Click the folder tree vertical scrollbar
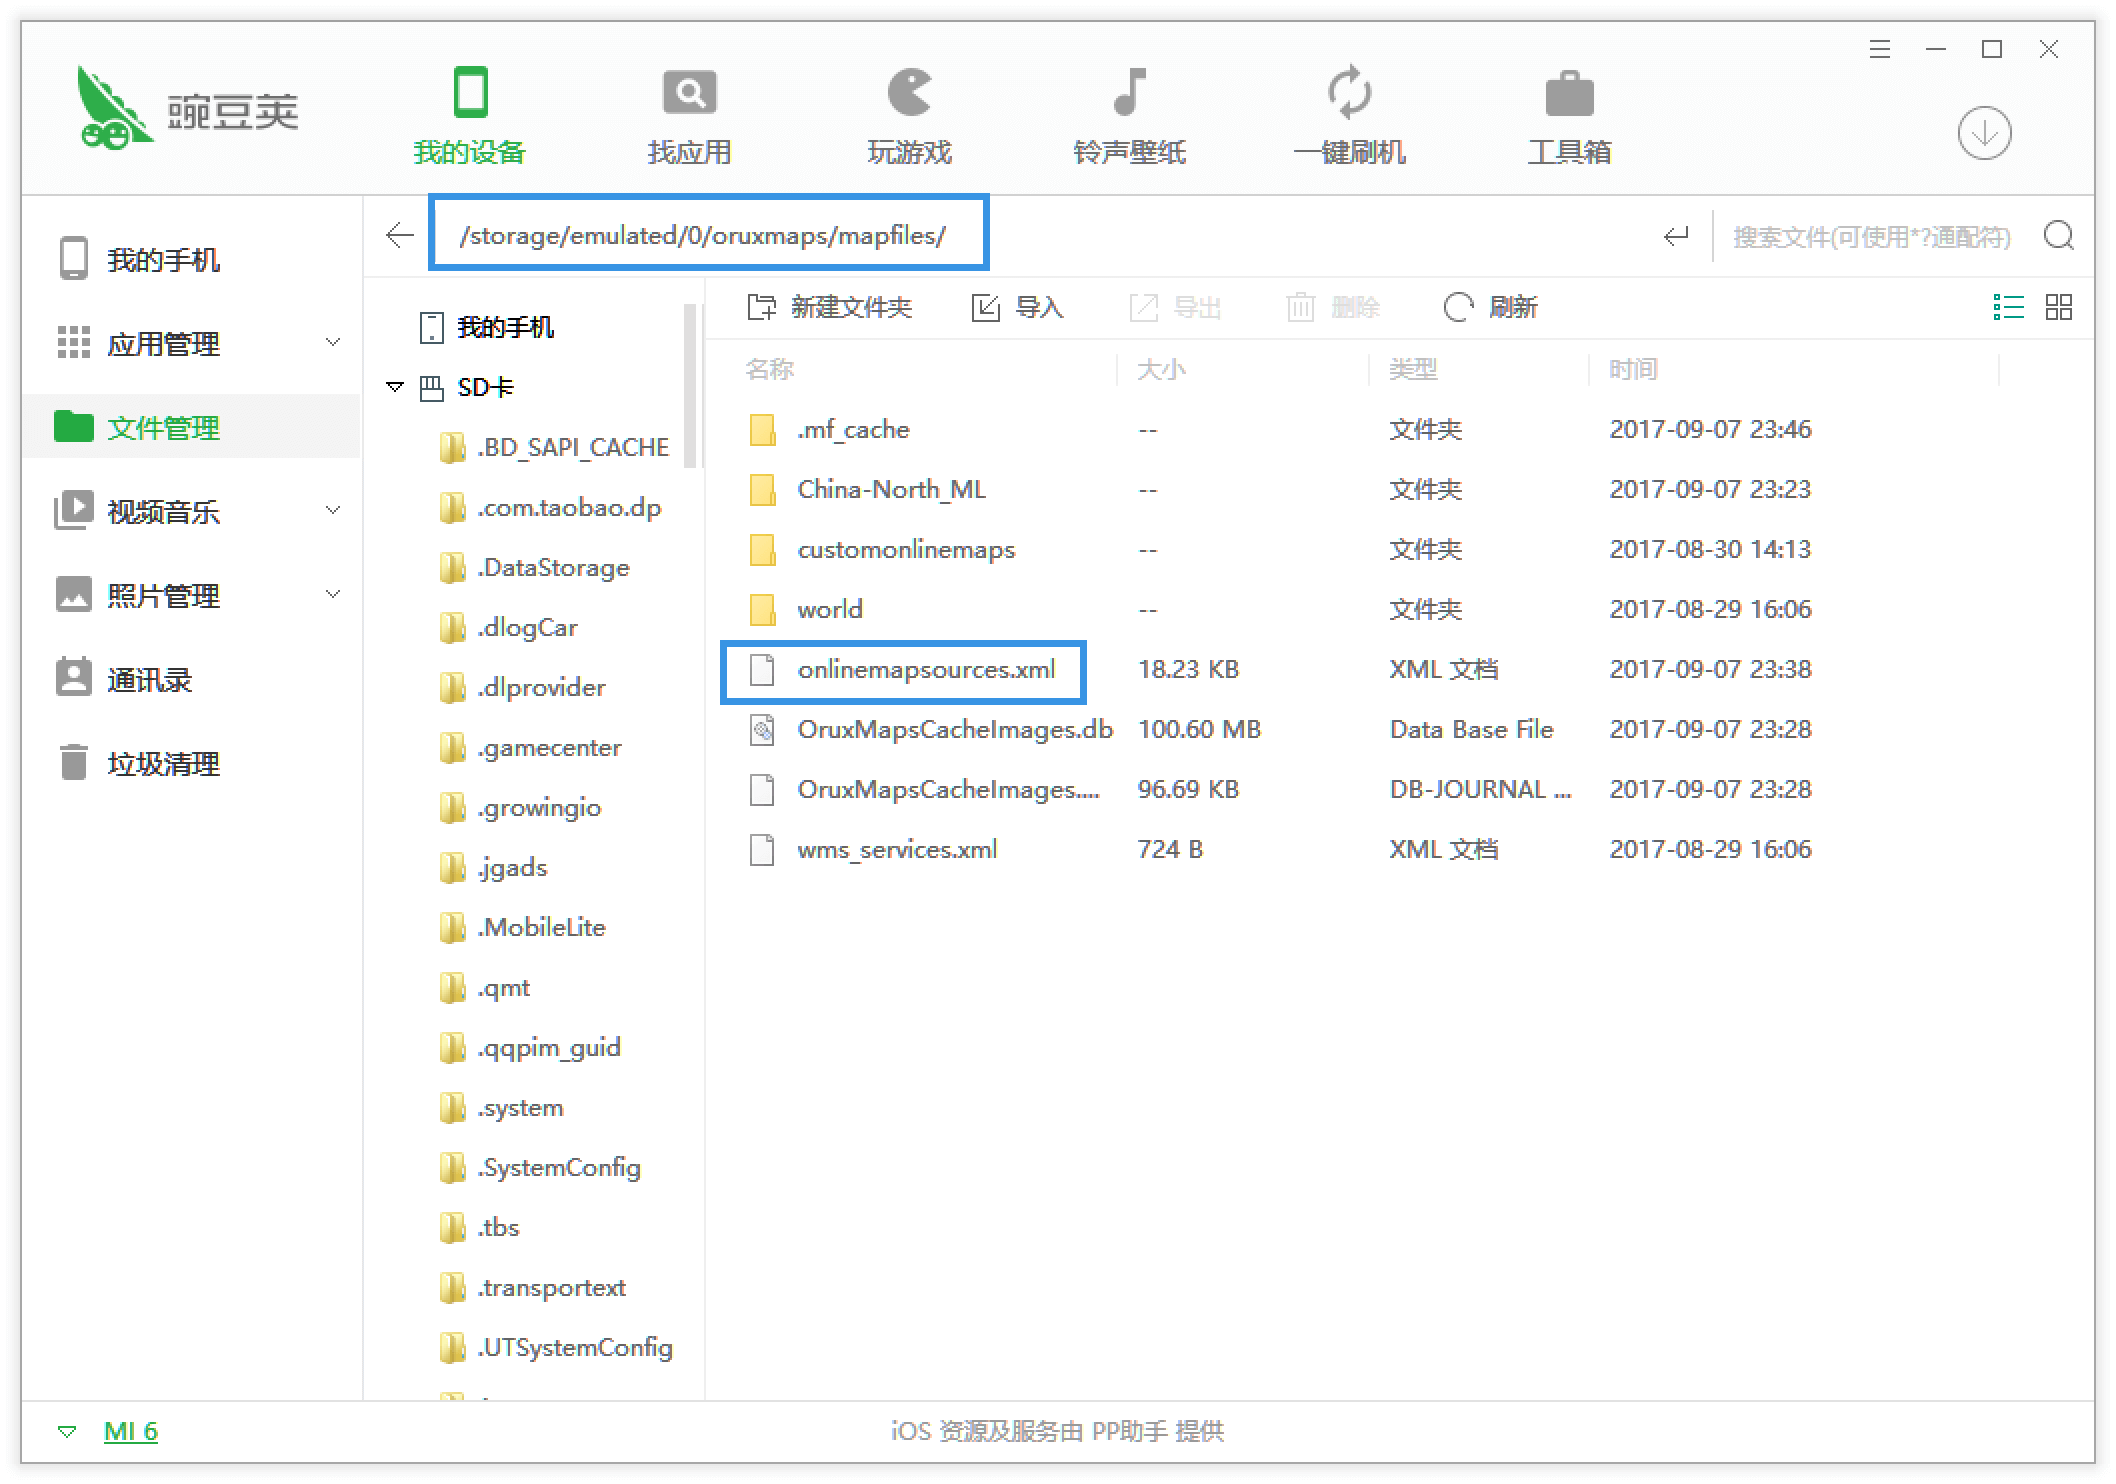The width and height of the screenshot is (2116, 1484). [x=689, y=386]
